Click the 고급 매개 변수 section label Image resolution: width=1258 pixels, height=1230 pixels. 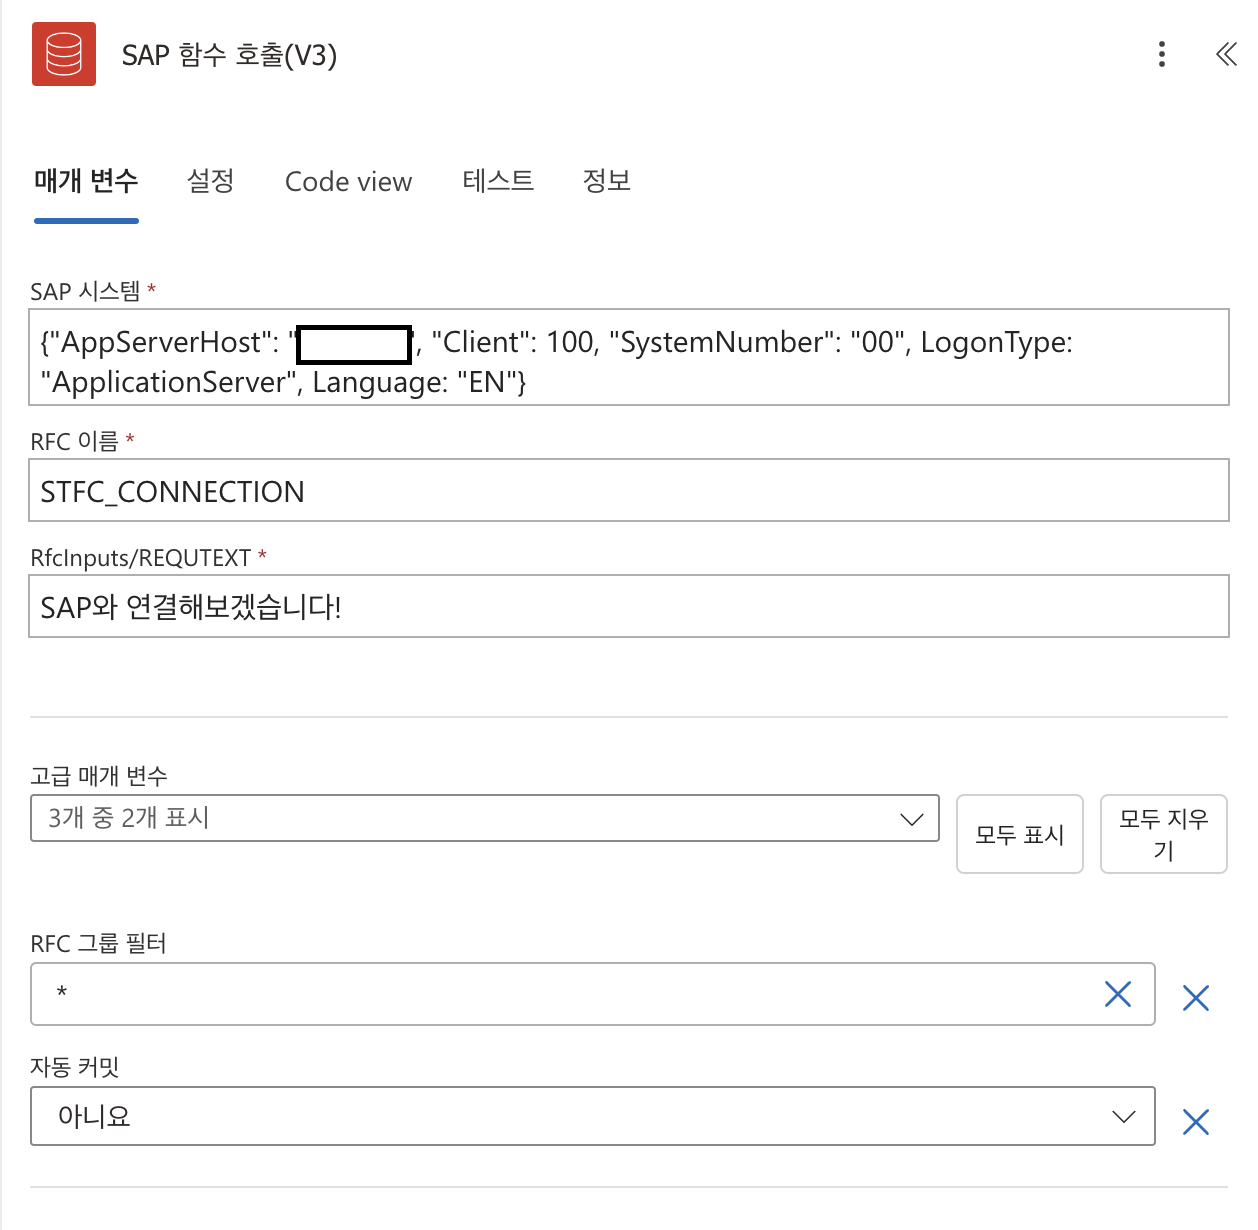[99, 775]
